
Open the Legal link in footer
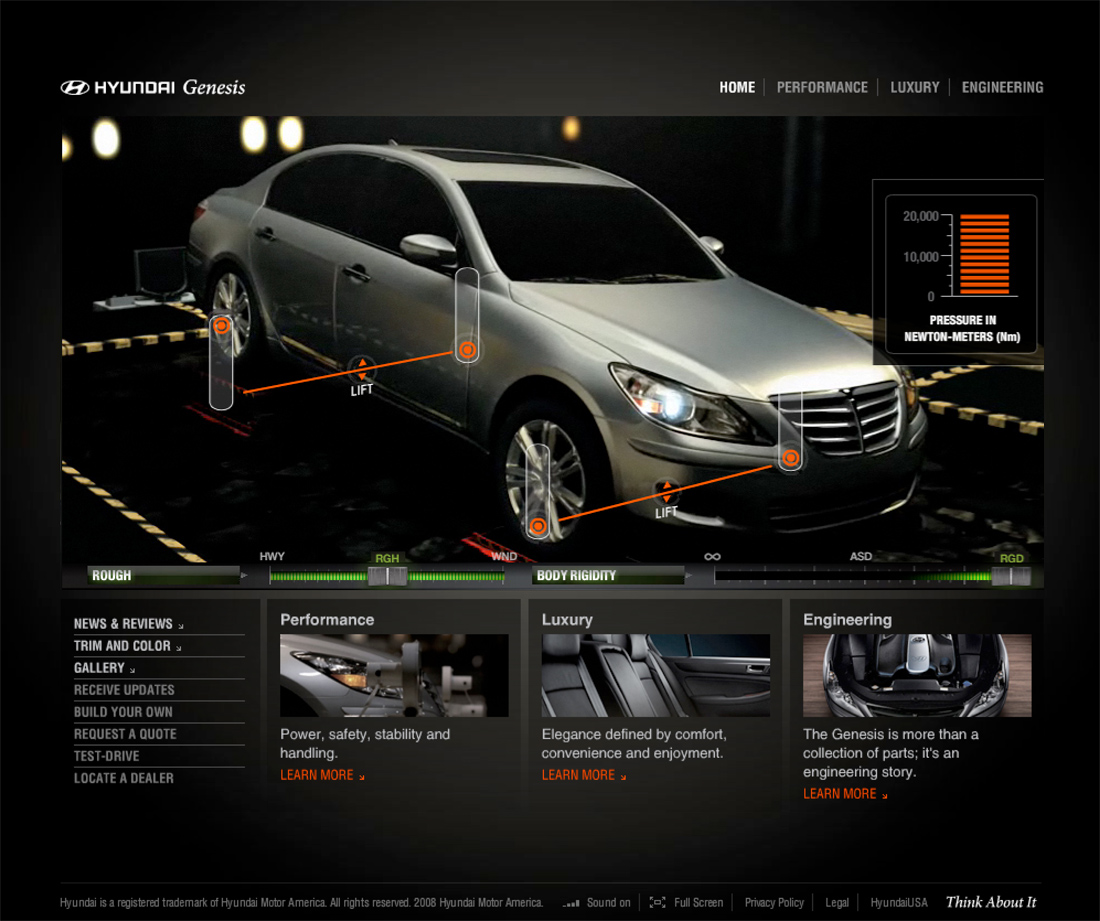click(x=837, y=903)
